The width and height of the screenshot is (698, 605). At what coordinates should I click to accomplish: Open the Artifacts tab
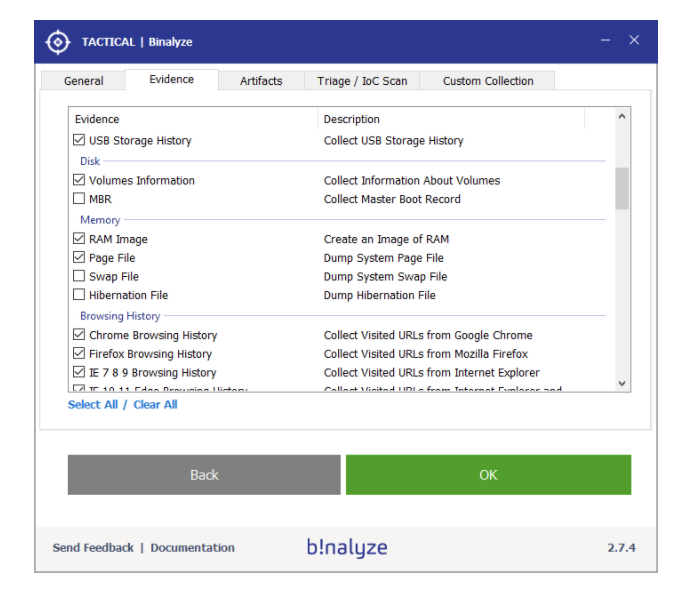[x=261, y=81]
